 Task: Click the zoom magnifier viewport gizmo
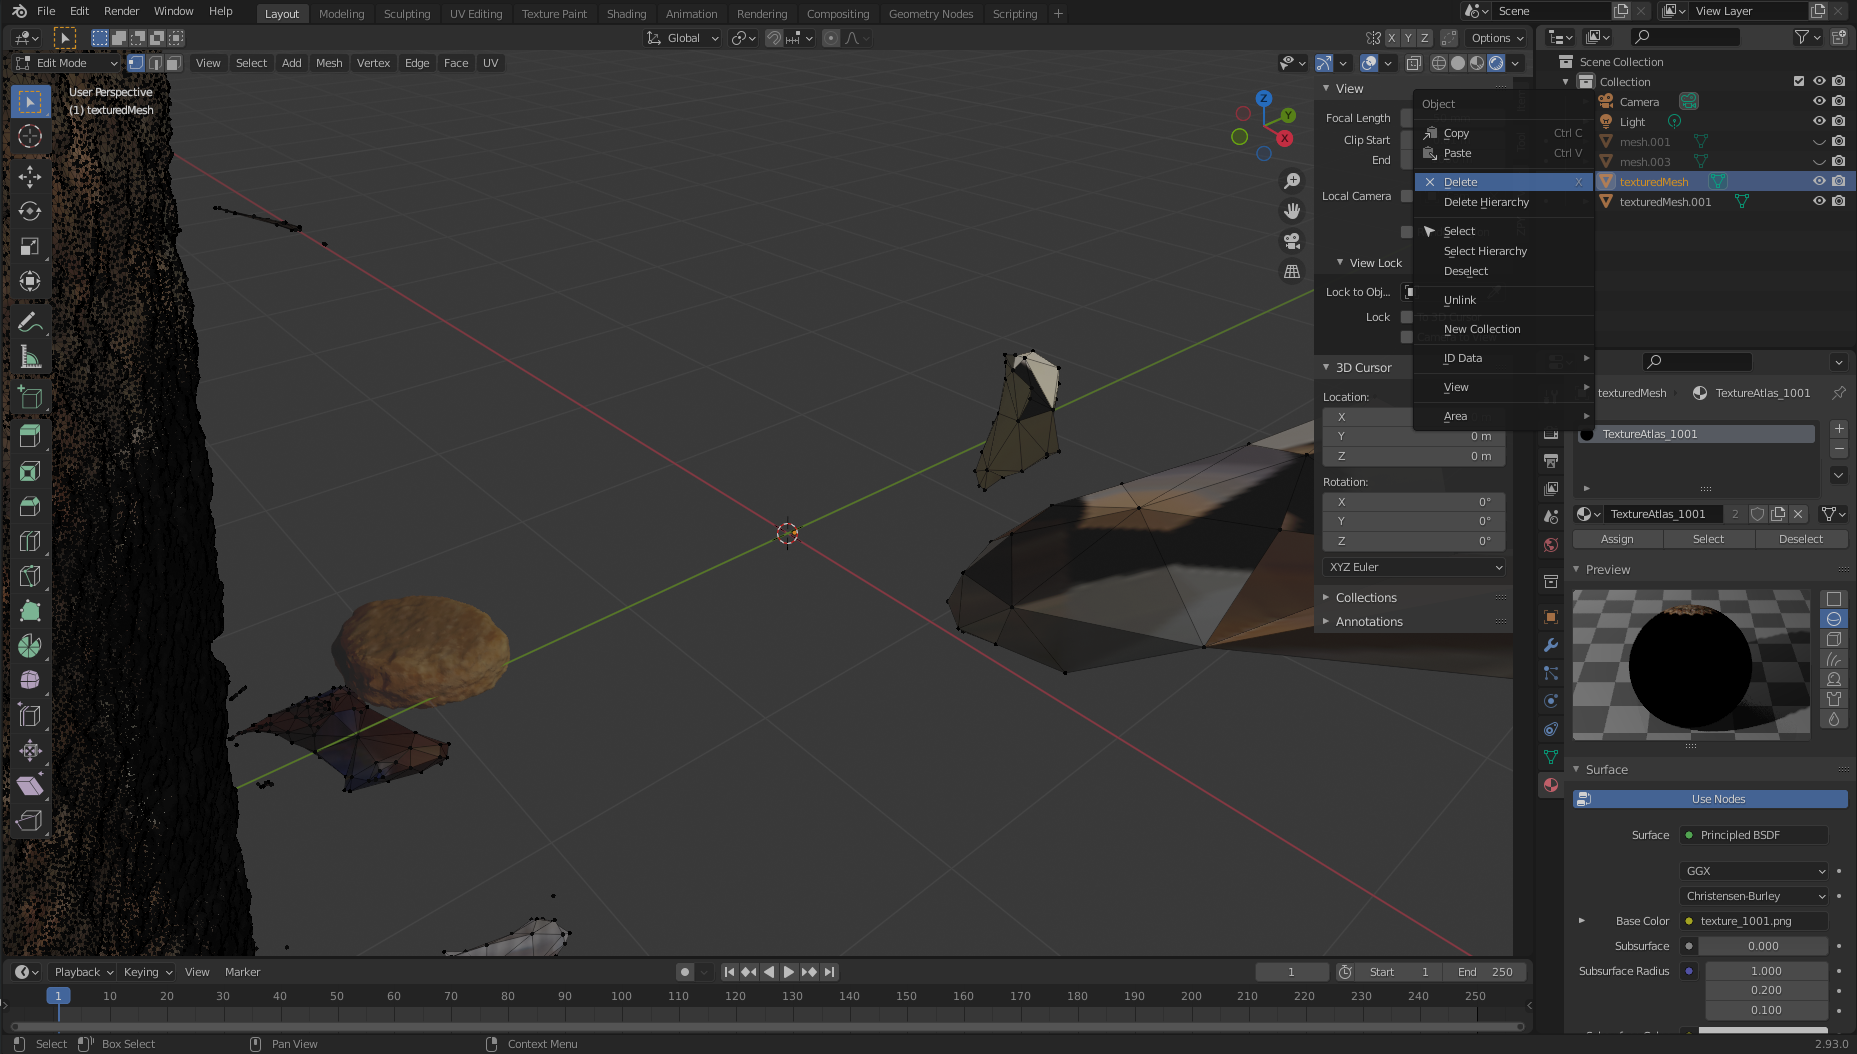1292,181
